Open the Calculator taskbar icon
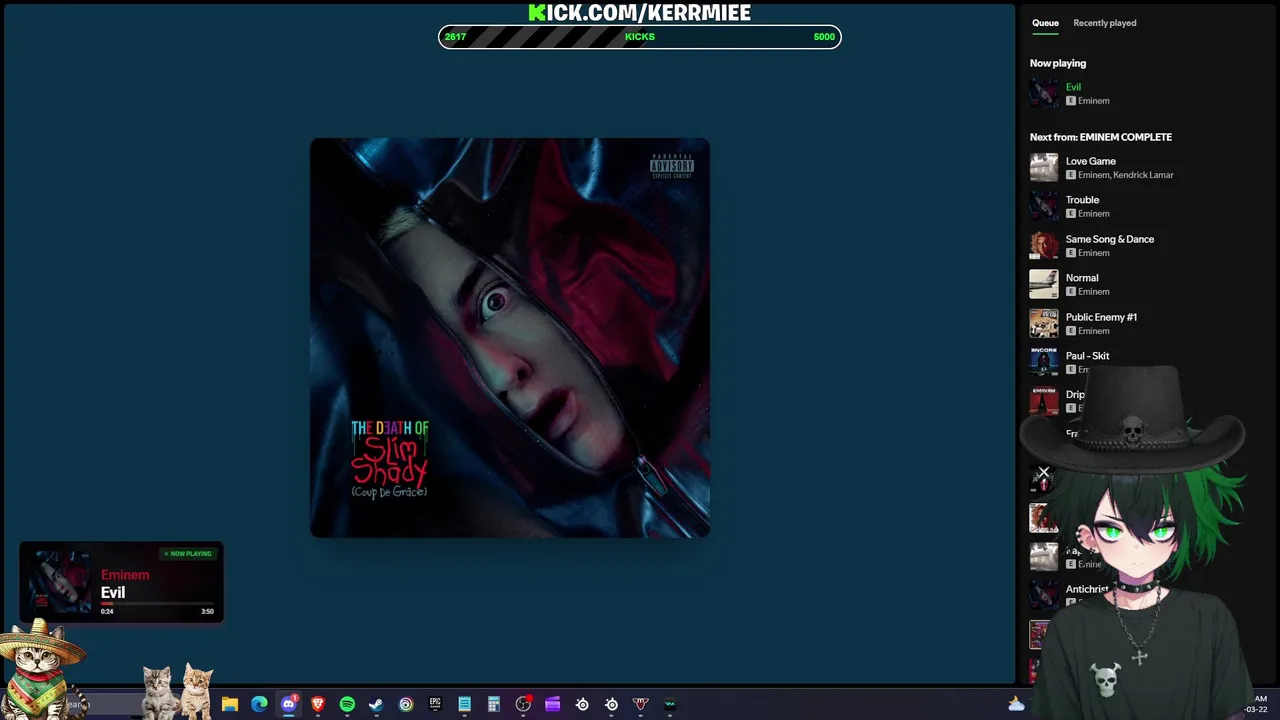The height and width of the screenshot is (720, 1280). [493, 704]
